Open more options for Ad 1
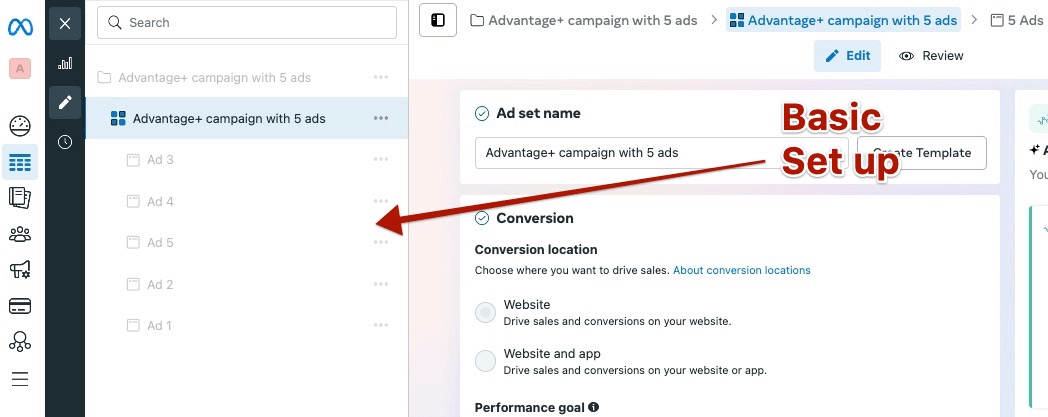The height and width of the screenshot is (417, 1048). point(381,325)
